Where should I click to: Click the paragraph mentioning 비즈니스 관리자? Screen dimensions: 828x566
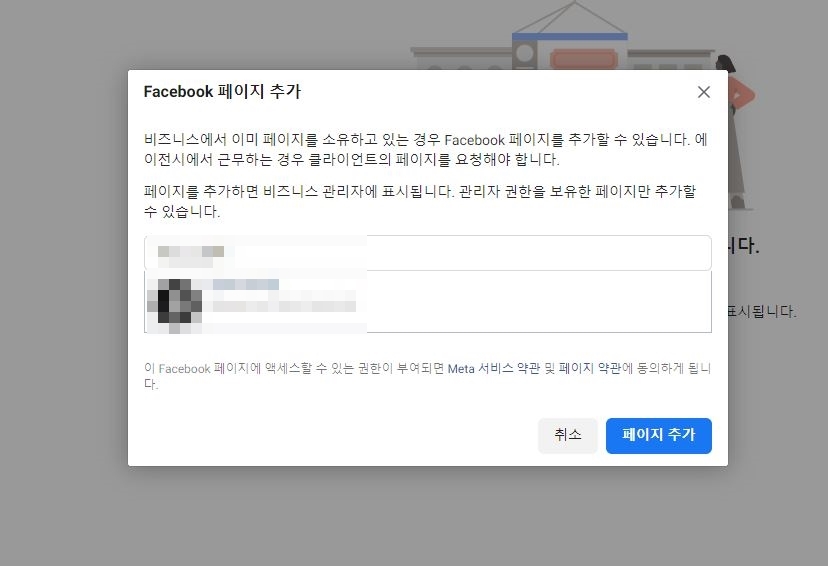coord(420,201)
